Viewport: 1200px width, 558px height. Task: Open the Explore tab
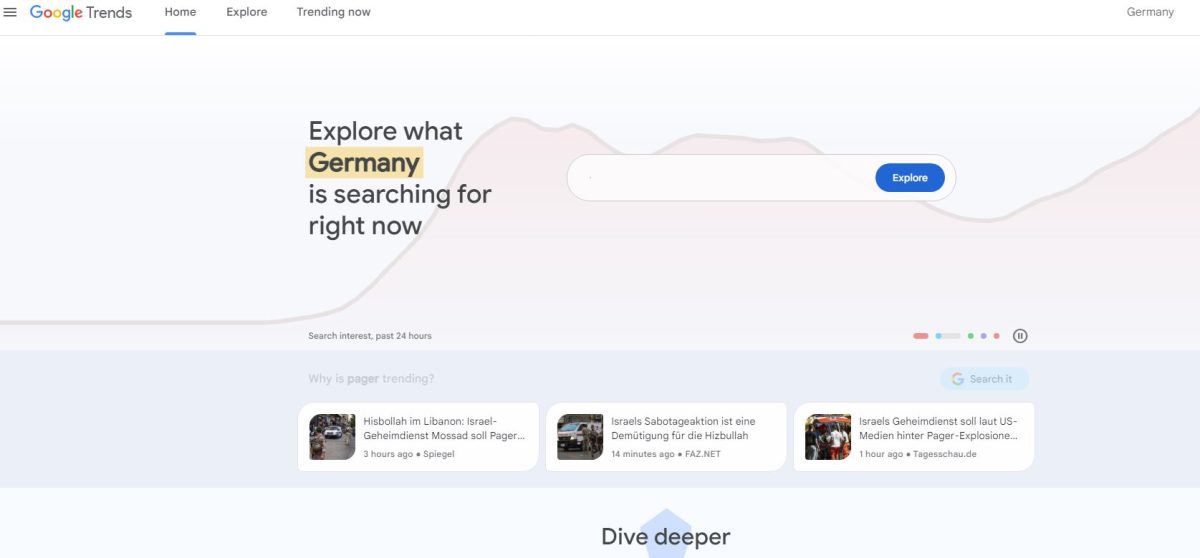pos(246,12)
